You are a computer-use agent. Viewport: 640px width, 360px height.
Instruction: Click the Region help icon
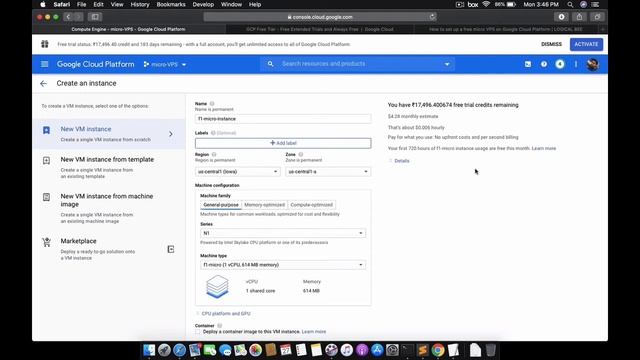pos(214,154)
